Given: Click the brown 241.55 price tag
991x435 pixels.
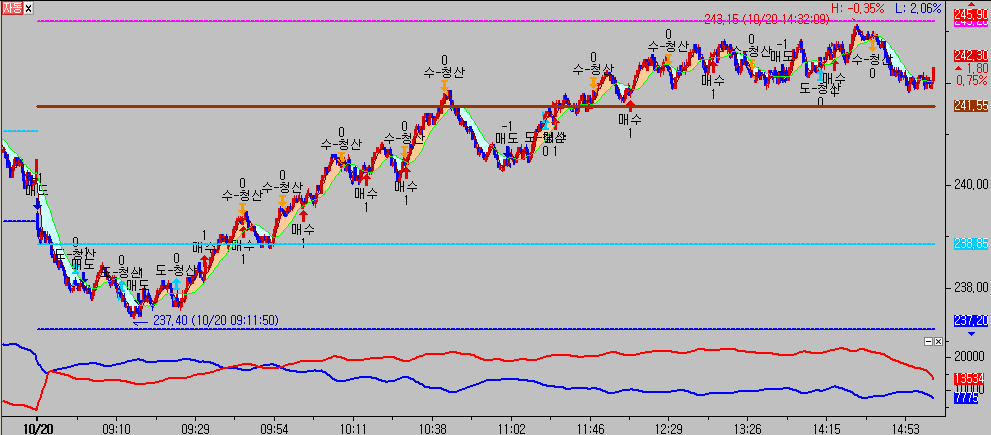Looking at the screenshot, I should coord(970,106).
